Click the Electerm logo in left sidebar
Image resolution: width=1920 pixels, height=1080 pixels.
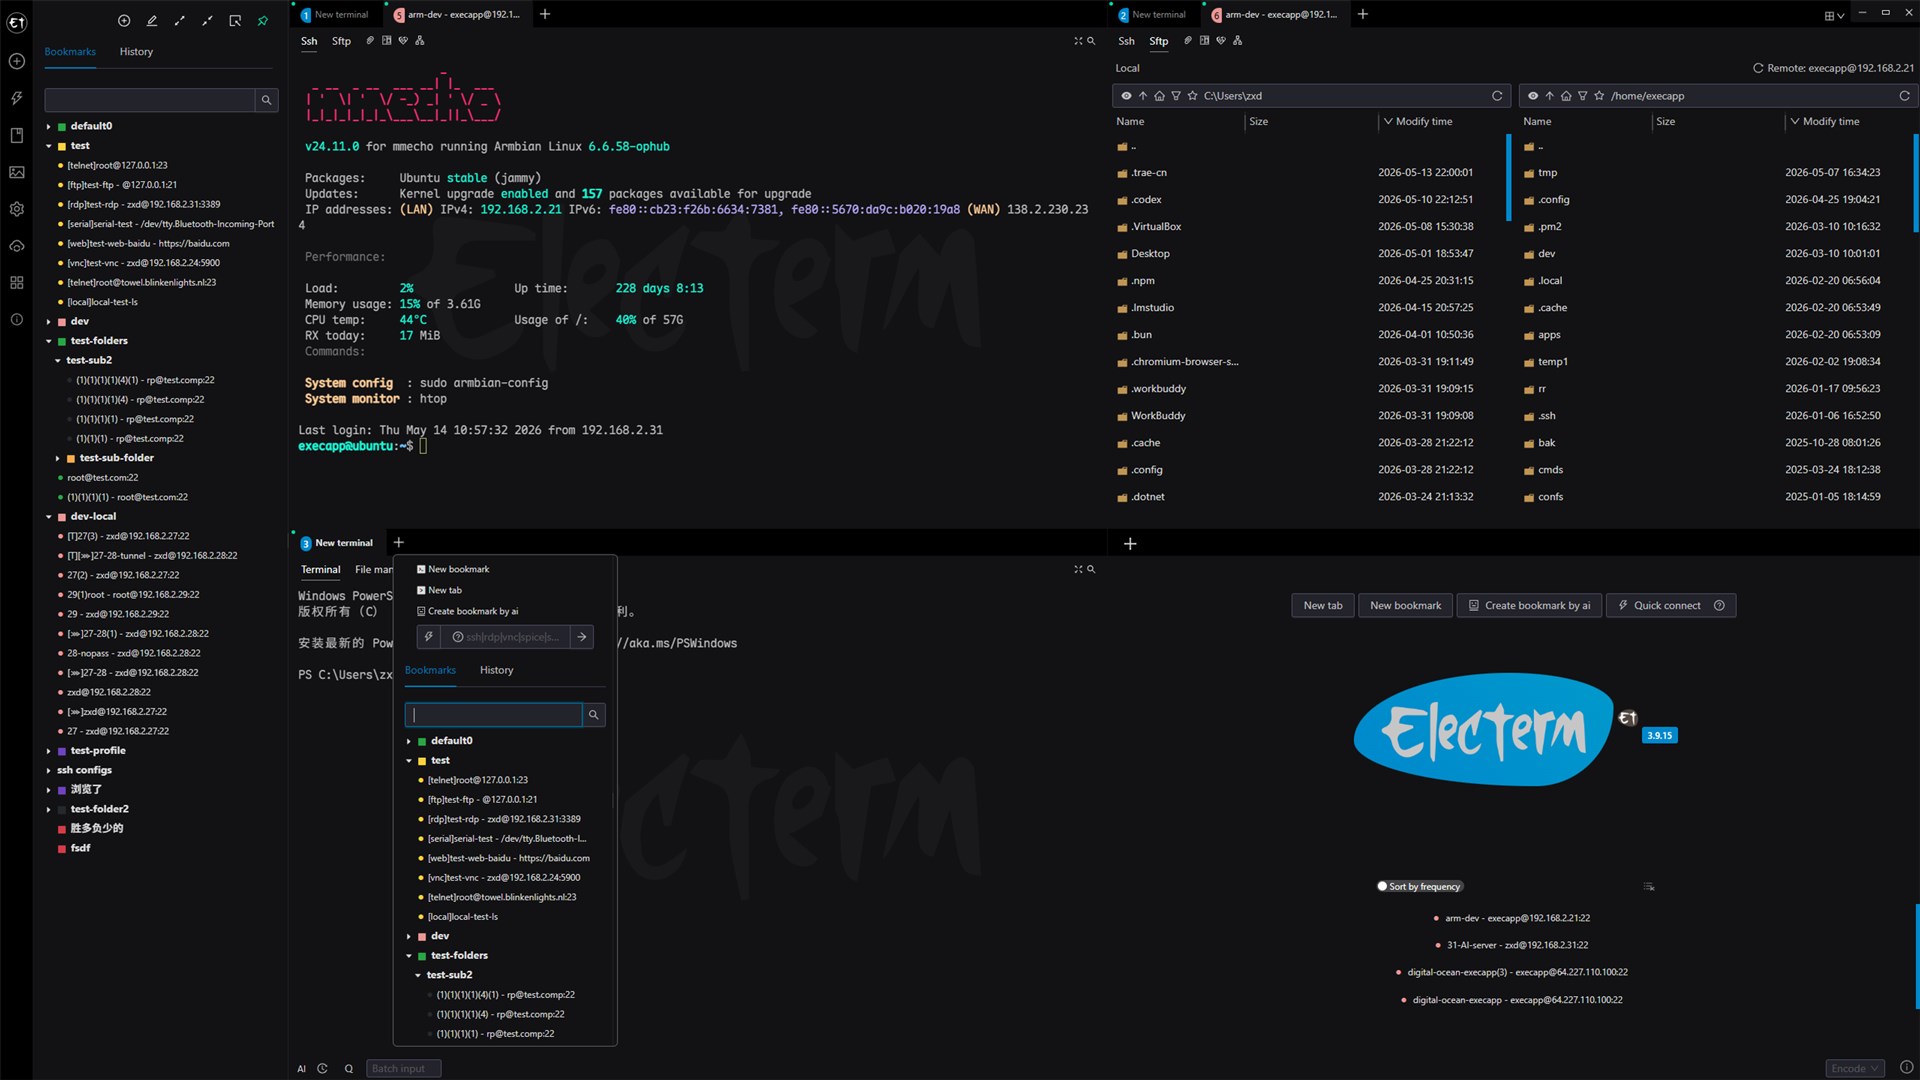[x=17, y=22]
